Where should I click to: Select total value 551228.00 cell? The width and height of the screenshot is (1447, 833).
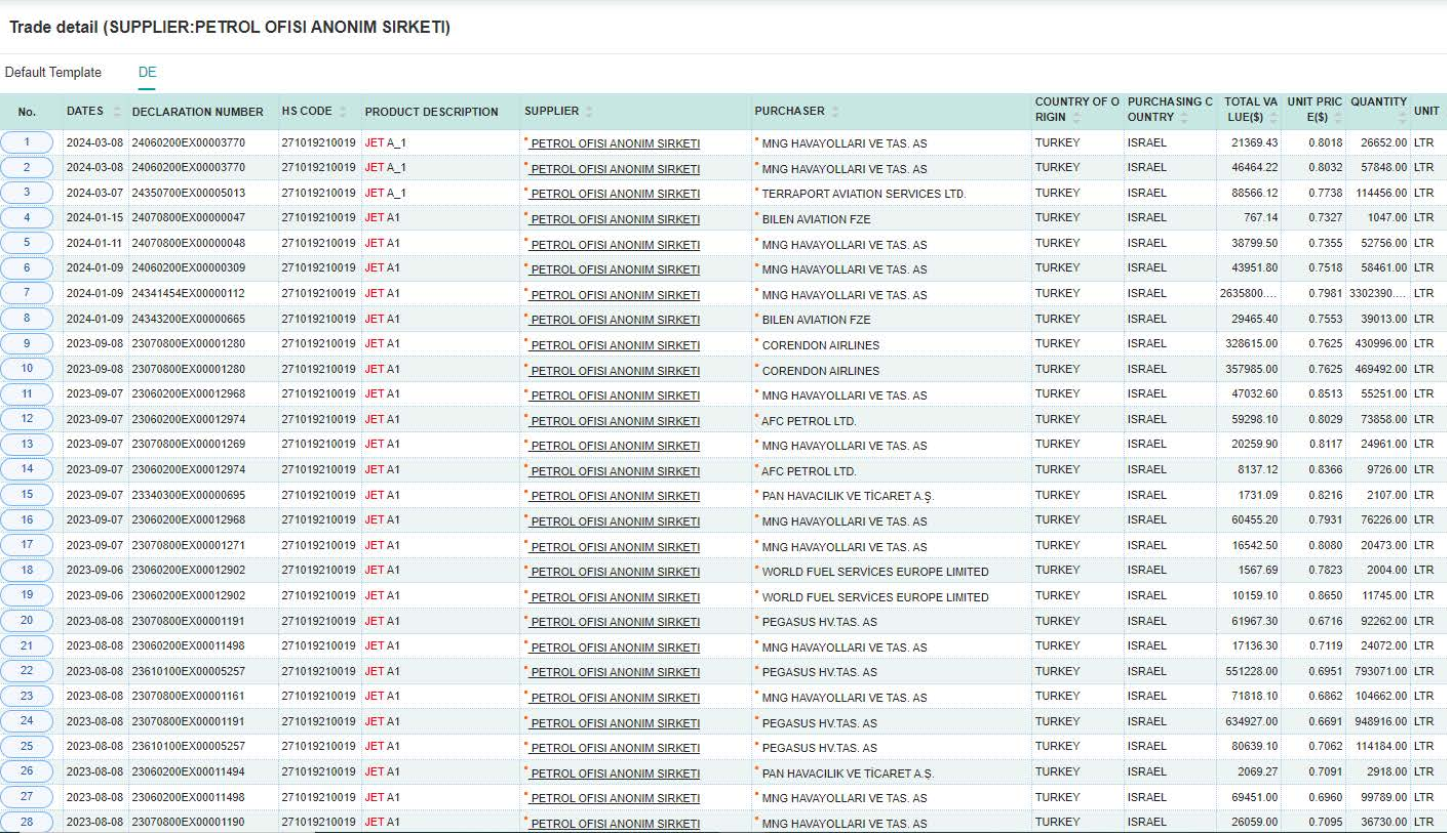pyautogui.click(x=1251, y=671)
